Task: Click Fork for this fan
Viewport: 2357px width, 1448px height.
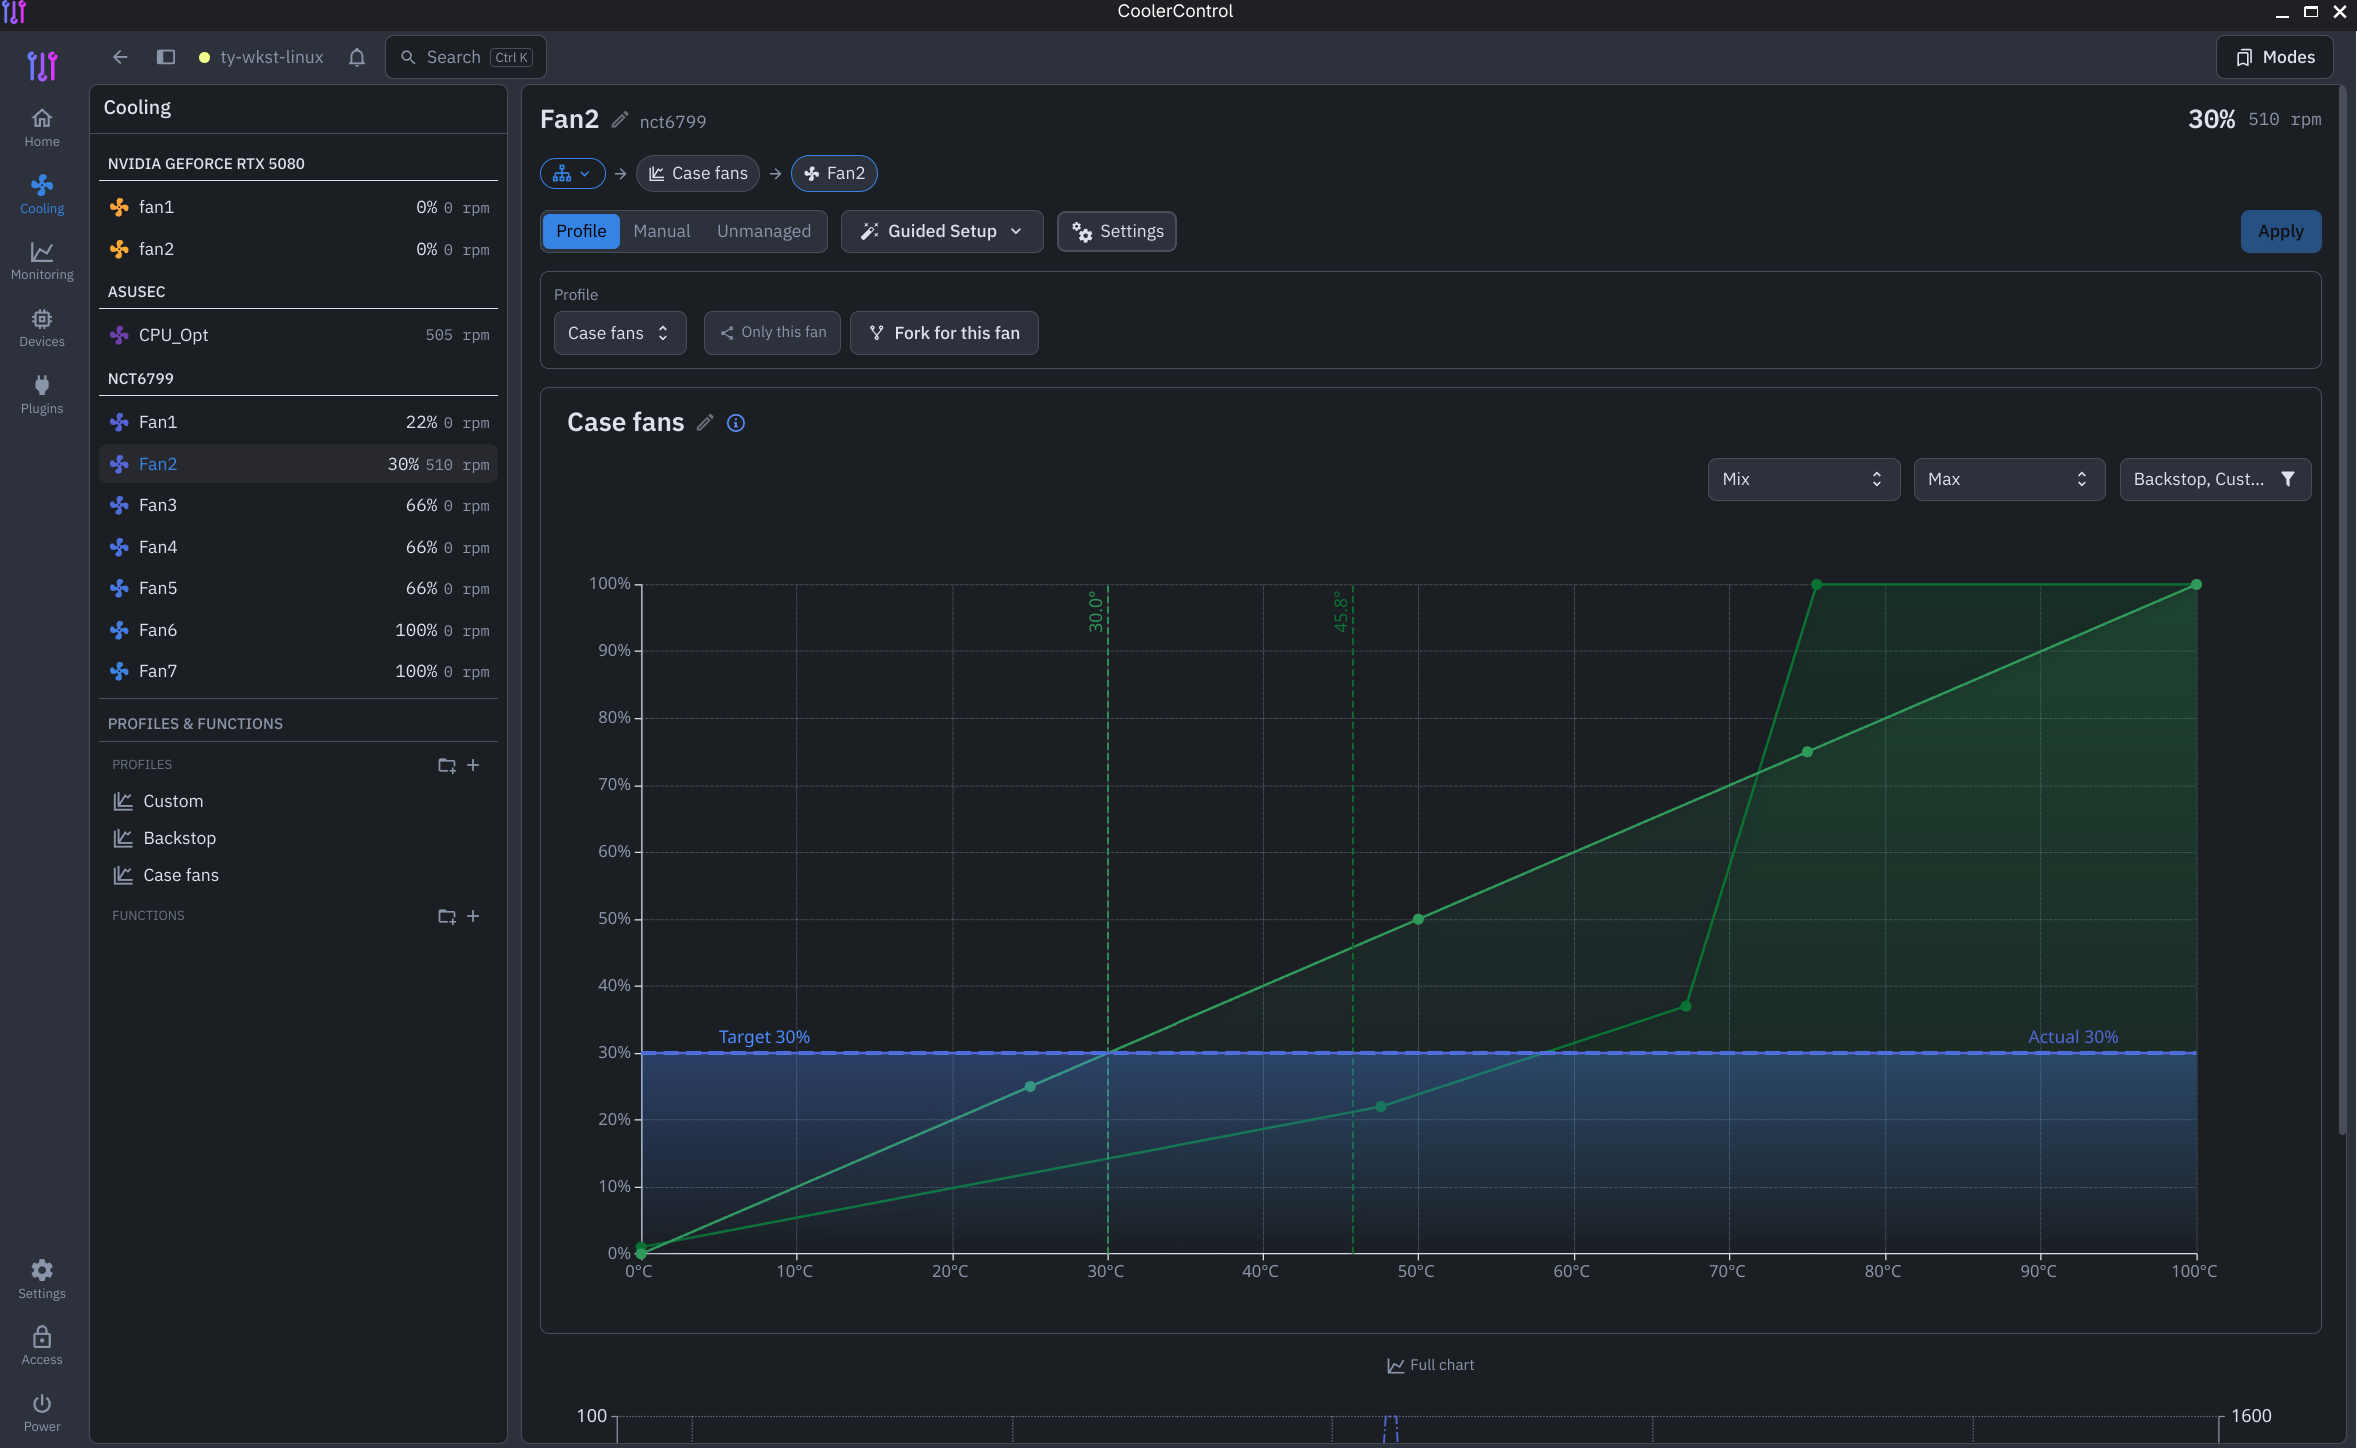Action: (944, 333)
